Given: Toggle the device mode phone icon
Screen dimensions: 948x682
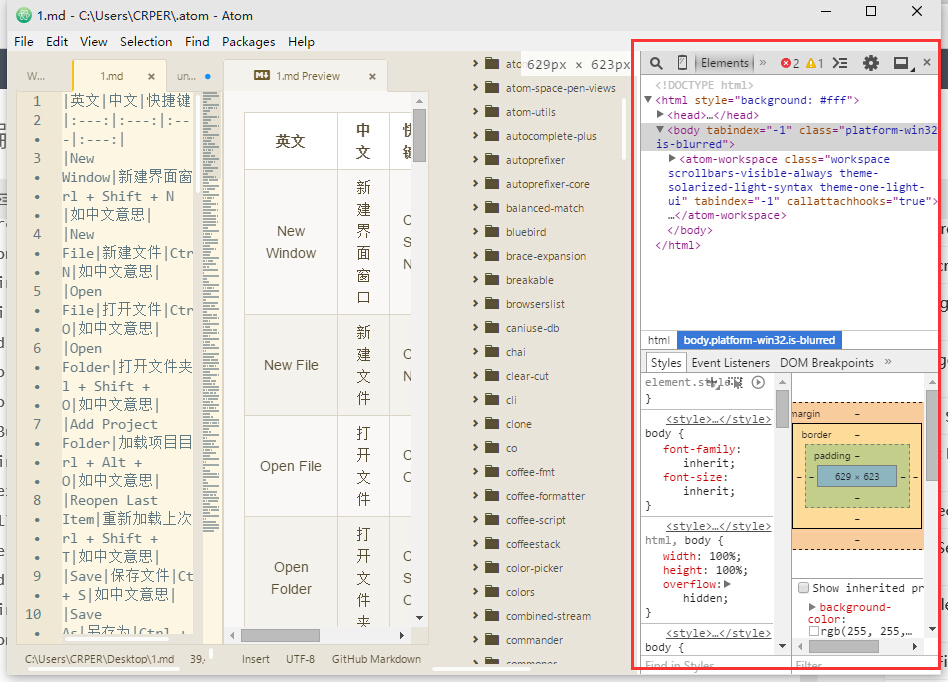Looking at the screenshot, I should 682,63.
